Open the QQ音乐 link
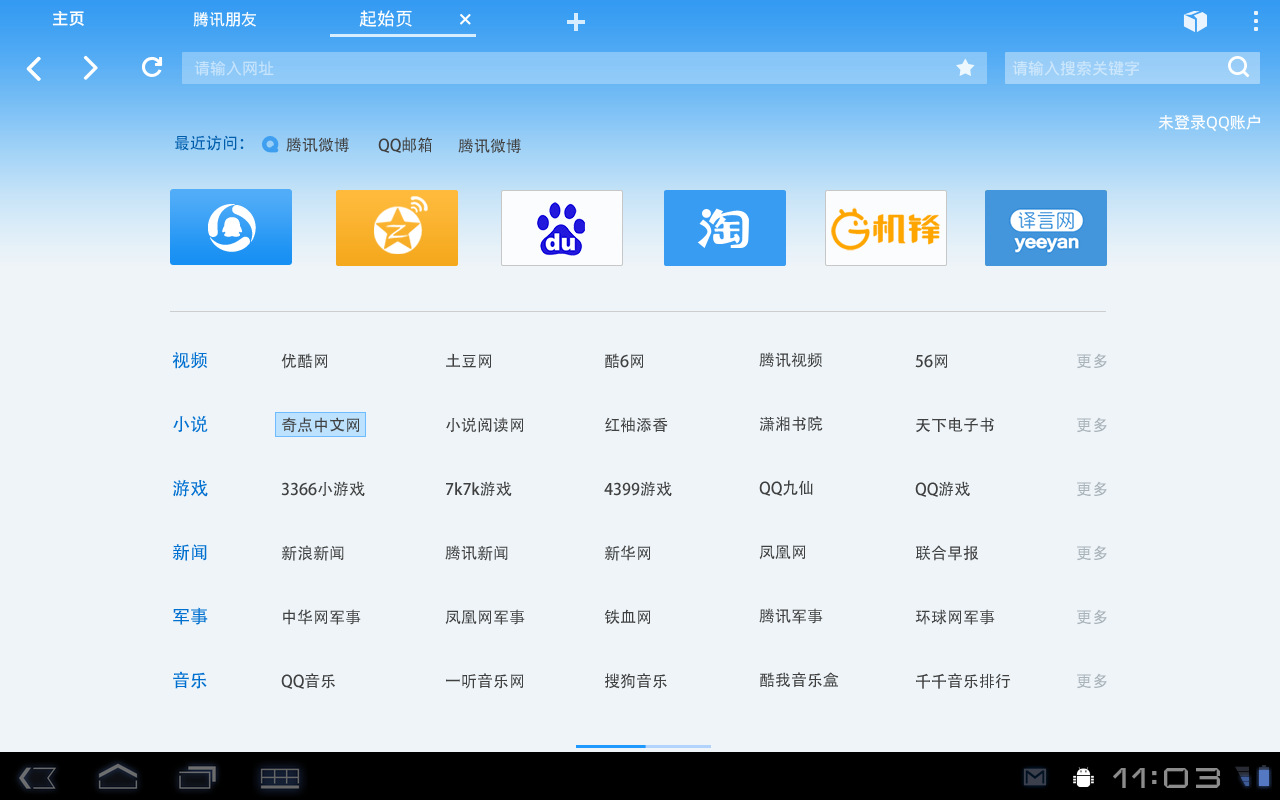1280x800 pixels. [308, 681]
